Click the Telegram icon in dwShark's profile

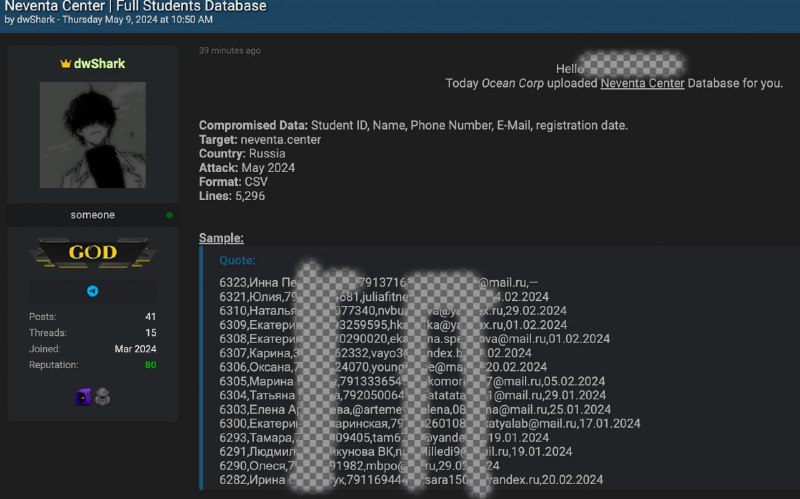(x=92, y=291)
